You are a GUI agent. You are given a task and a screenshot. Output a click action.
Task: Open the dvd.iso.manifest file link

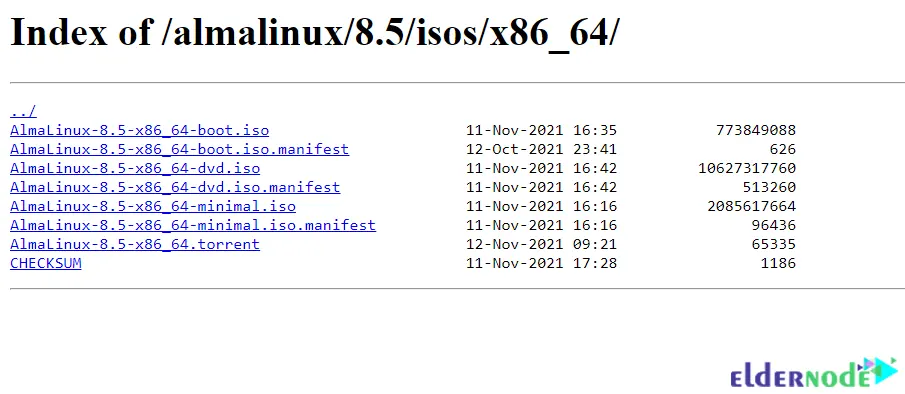coord(175,187)
